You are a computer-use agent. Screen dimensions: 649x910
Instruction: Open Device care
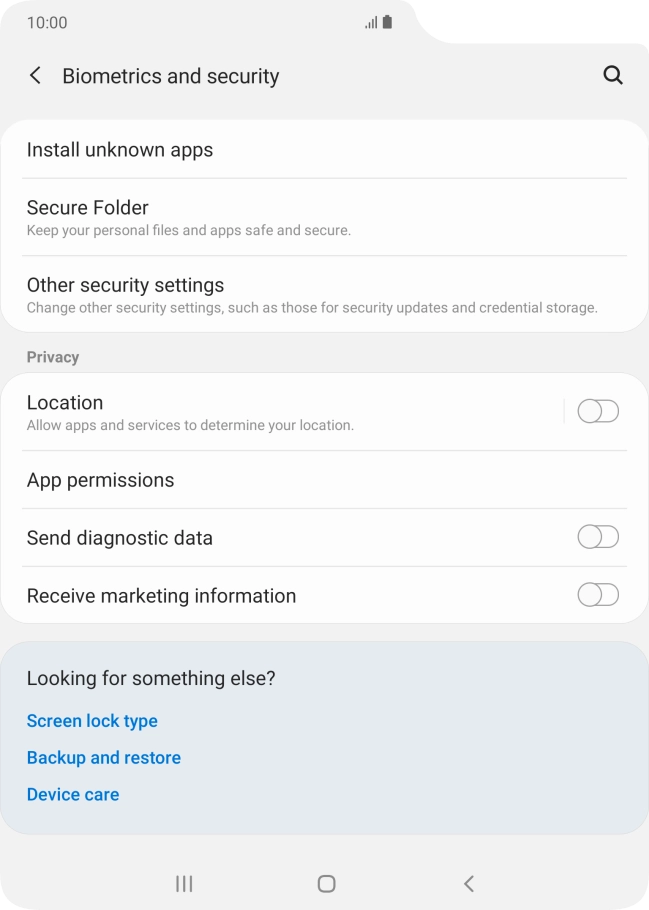pos(72,794)
